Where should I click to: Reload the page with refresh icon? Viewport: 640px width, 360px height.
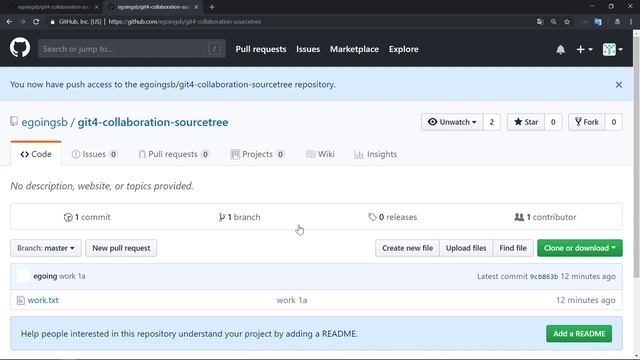click(36, 22)
